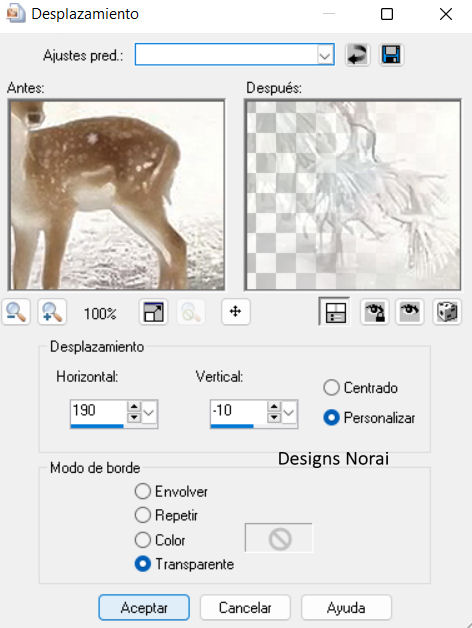Toggle the show/hide previews layout icon
The width and height of the screenshot is (472, 628).
(x=335, y=312)
